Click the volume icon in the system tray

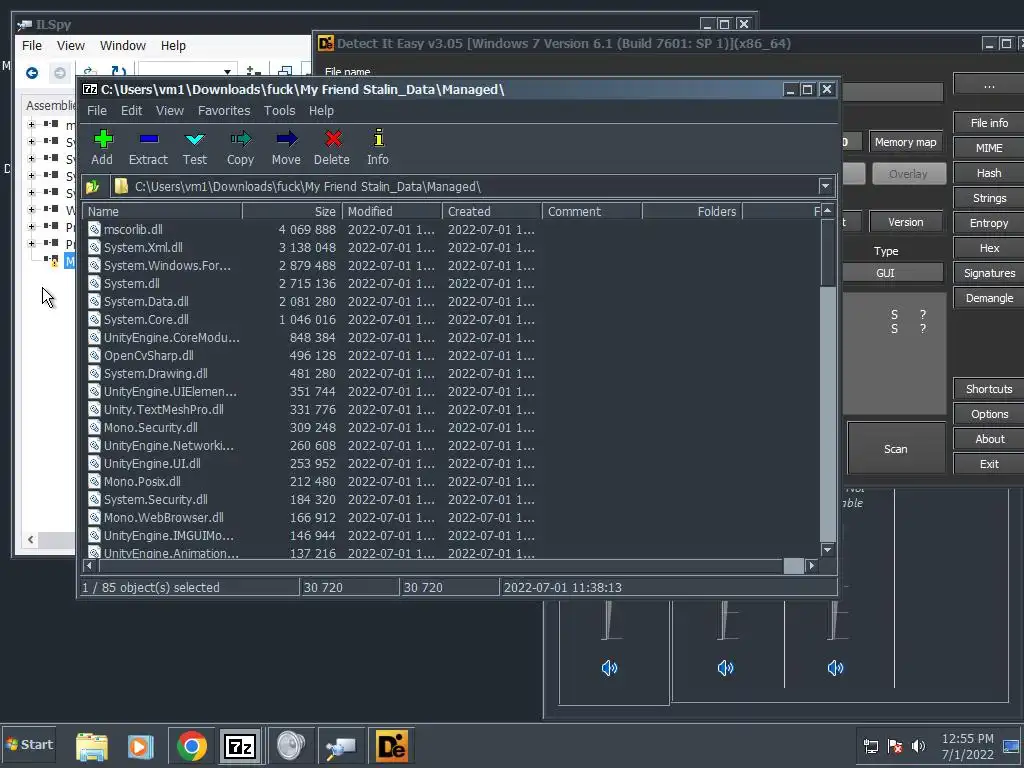pos(919,746)
